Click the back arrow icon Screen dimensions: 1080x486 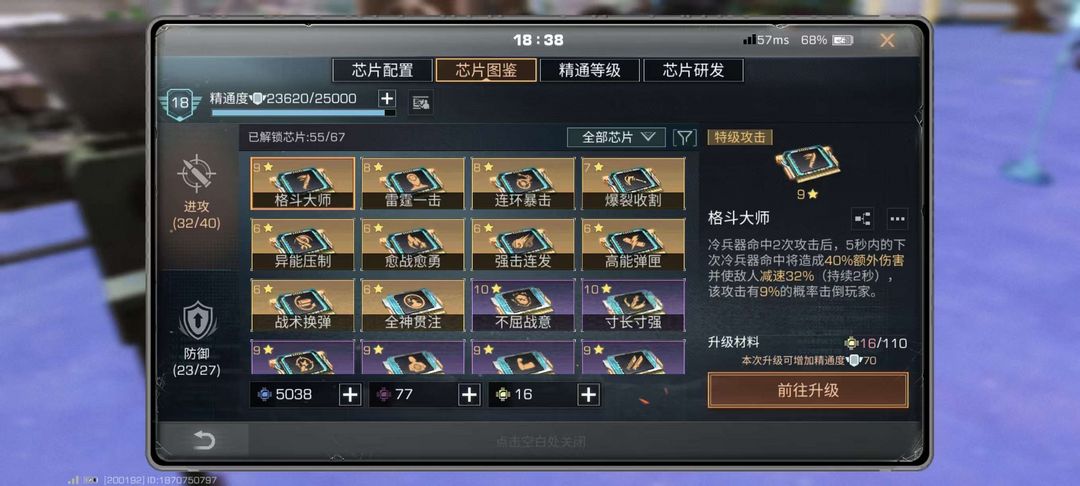coord(204,441)
